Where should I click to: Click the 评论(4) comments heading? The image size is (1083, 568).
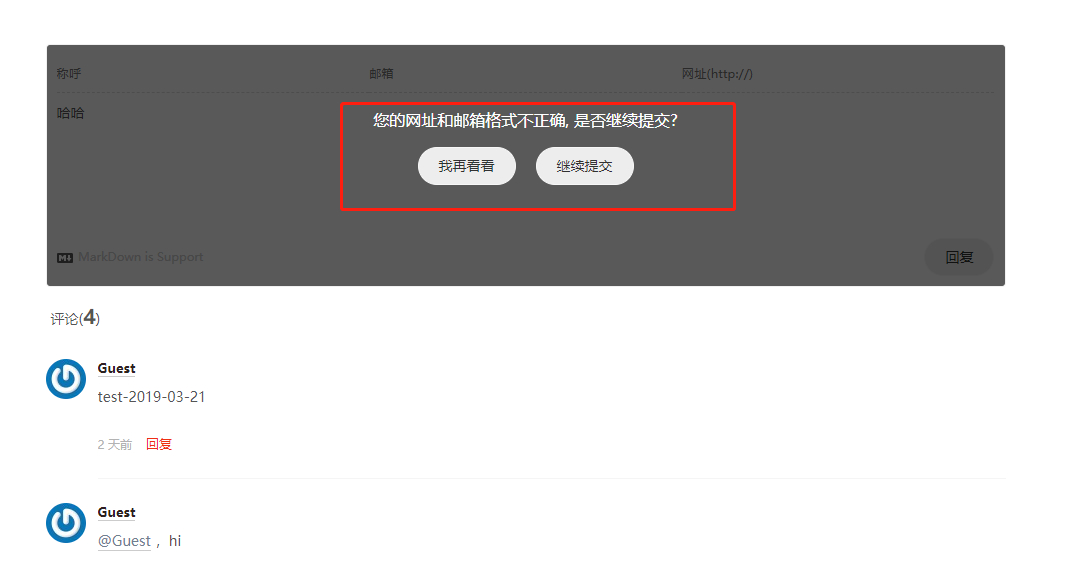pos(75,318)
